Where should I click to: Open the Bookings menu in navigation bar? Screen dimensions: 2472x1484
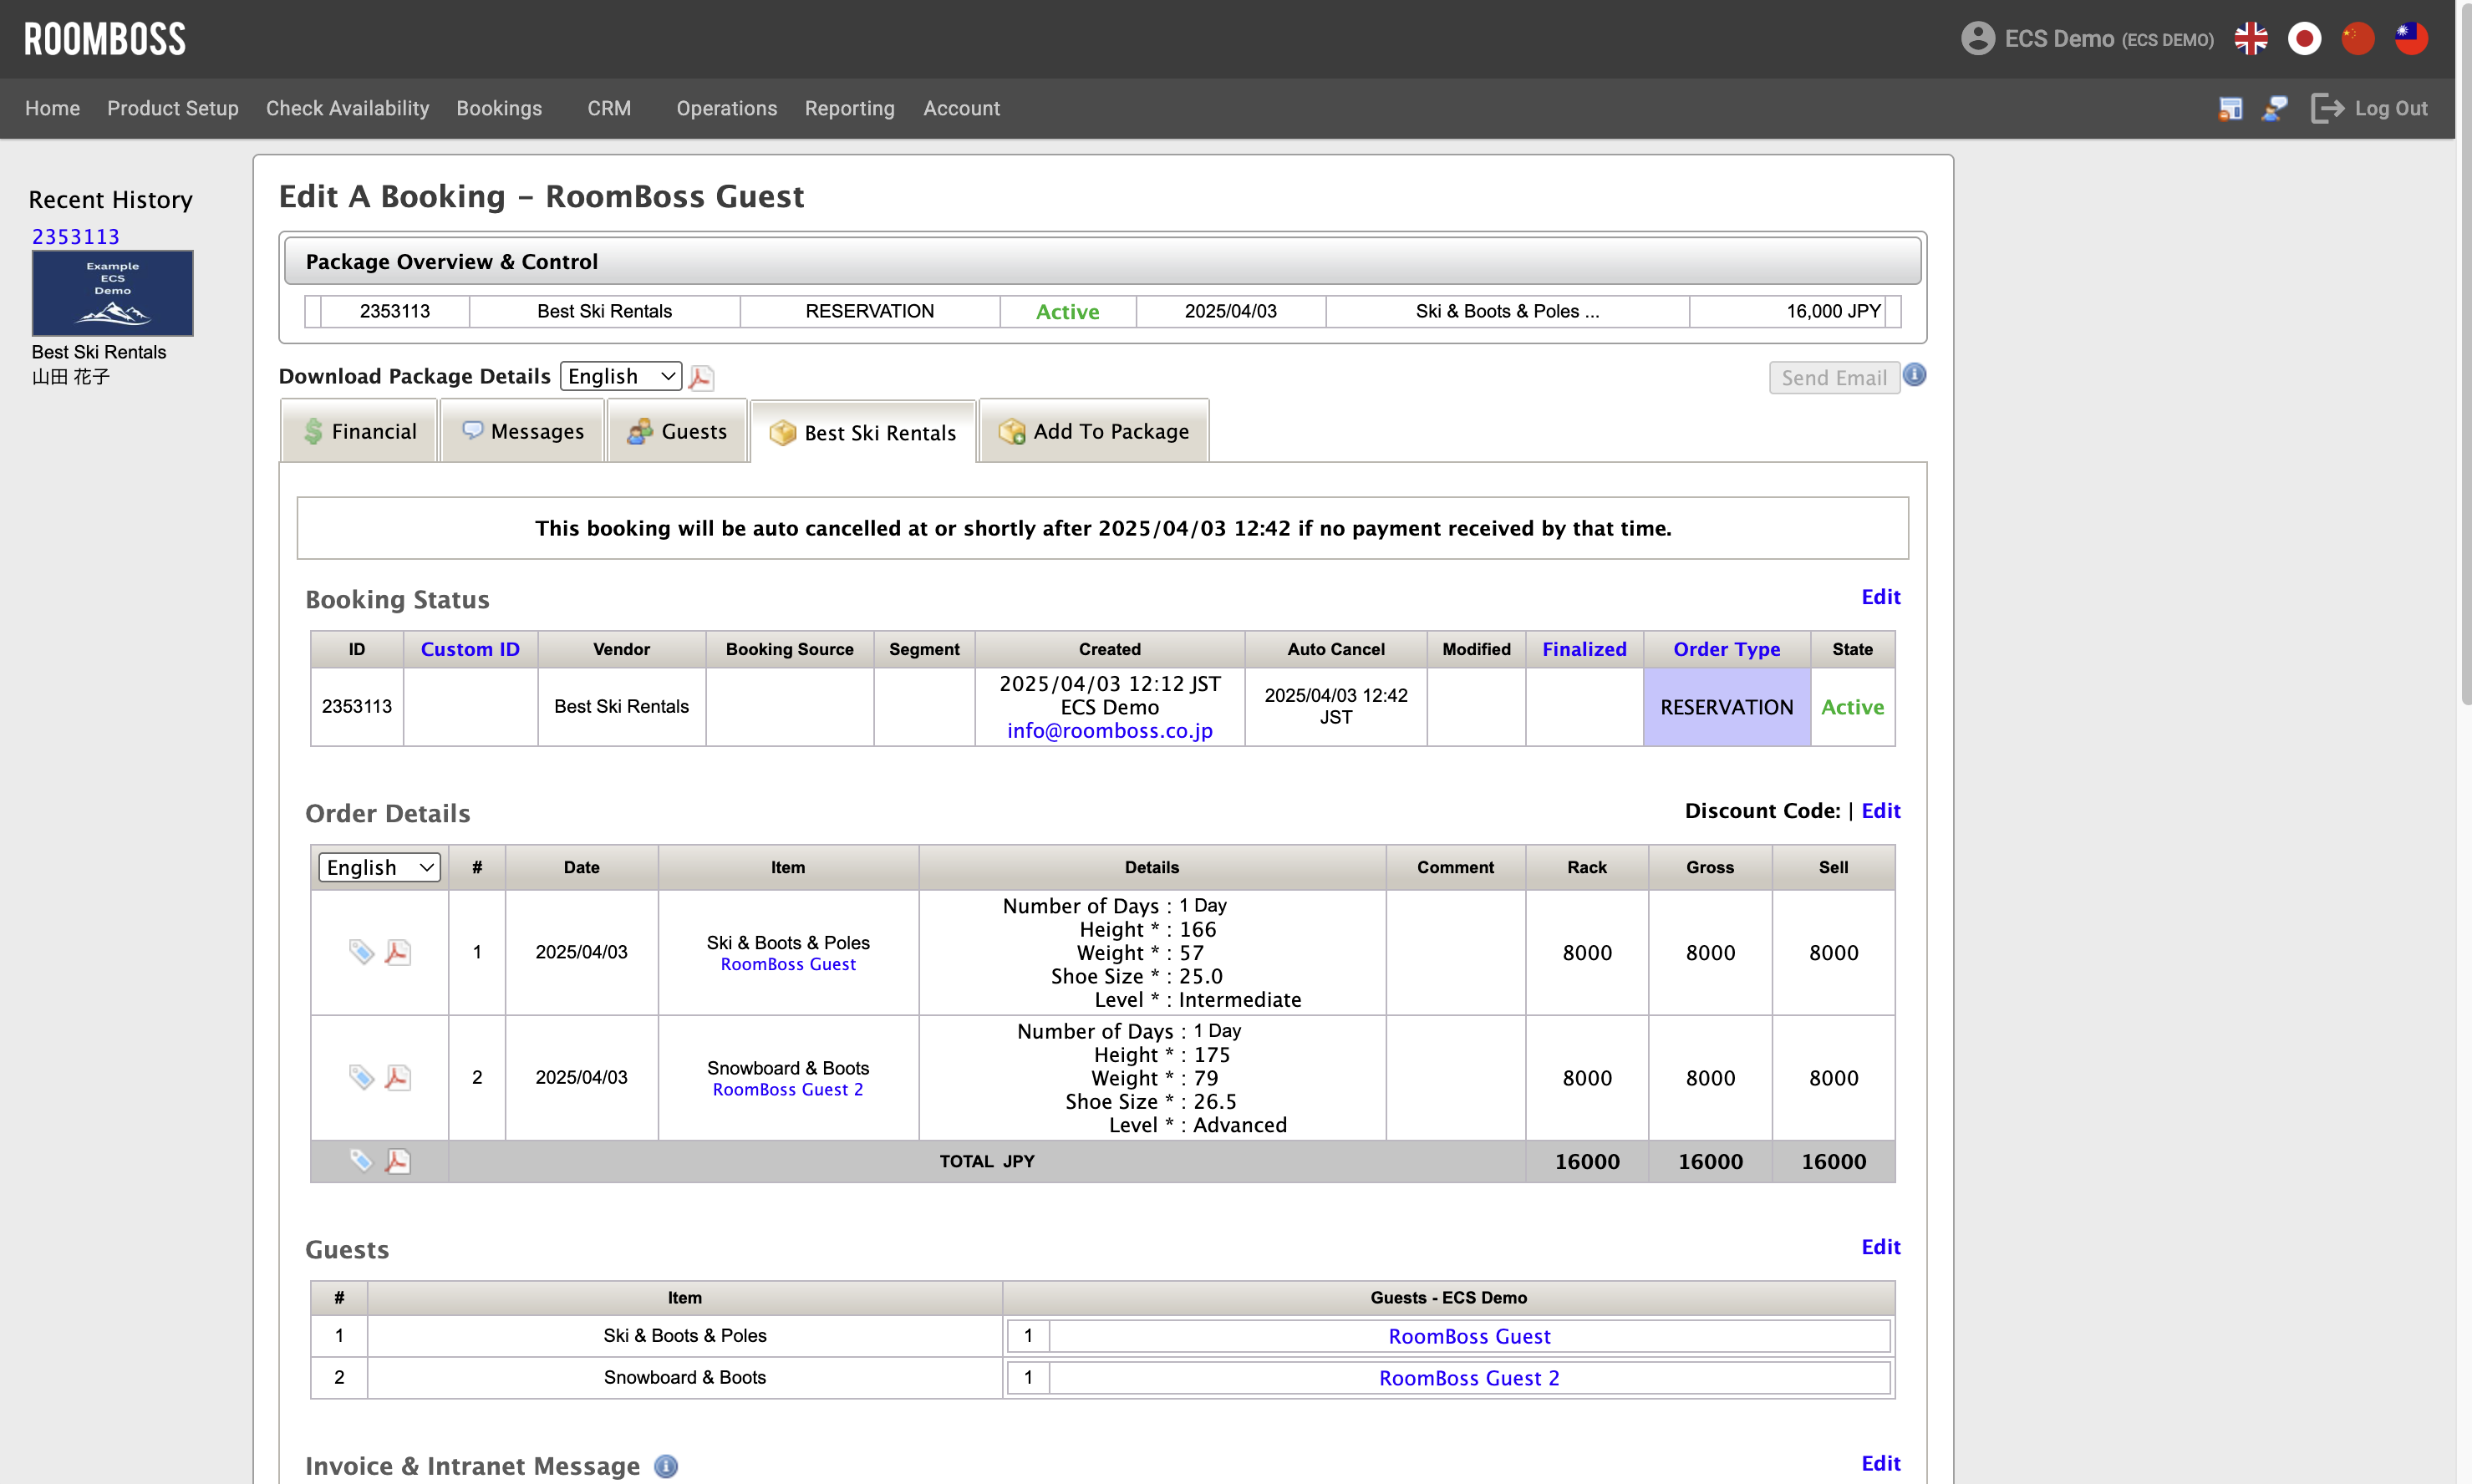point(499,108)
